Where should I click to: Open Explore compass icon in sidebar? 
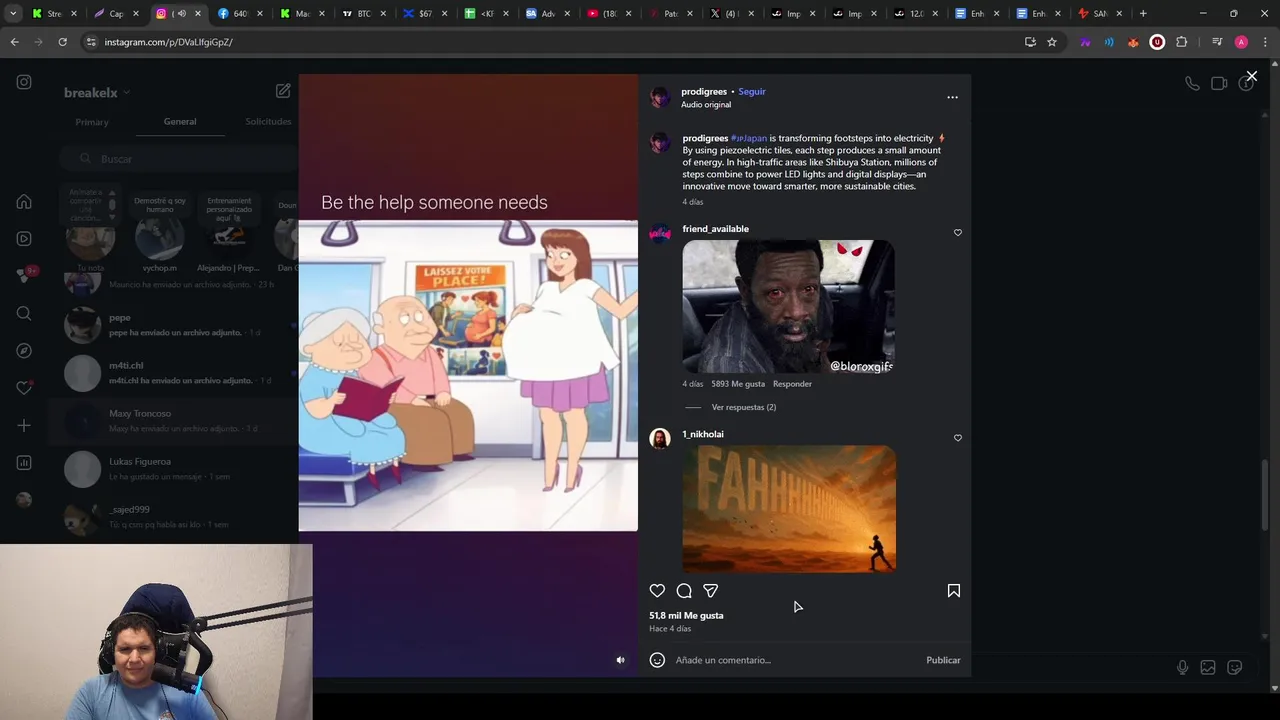(24, 351)
